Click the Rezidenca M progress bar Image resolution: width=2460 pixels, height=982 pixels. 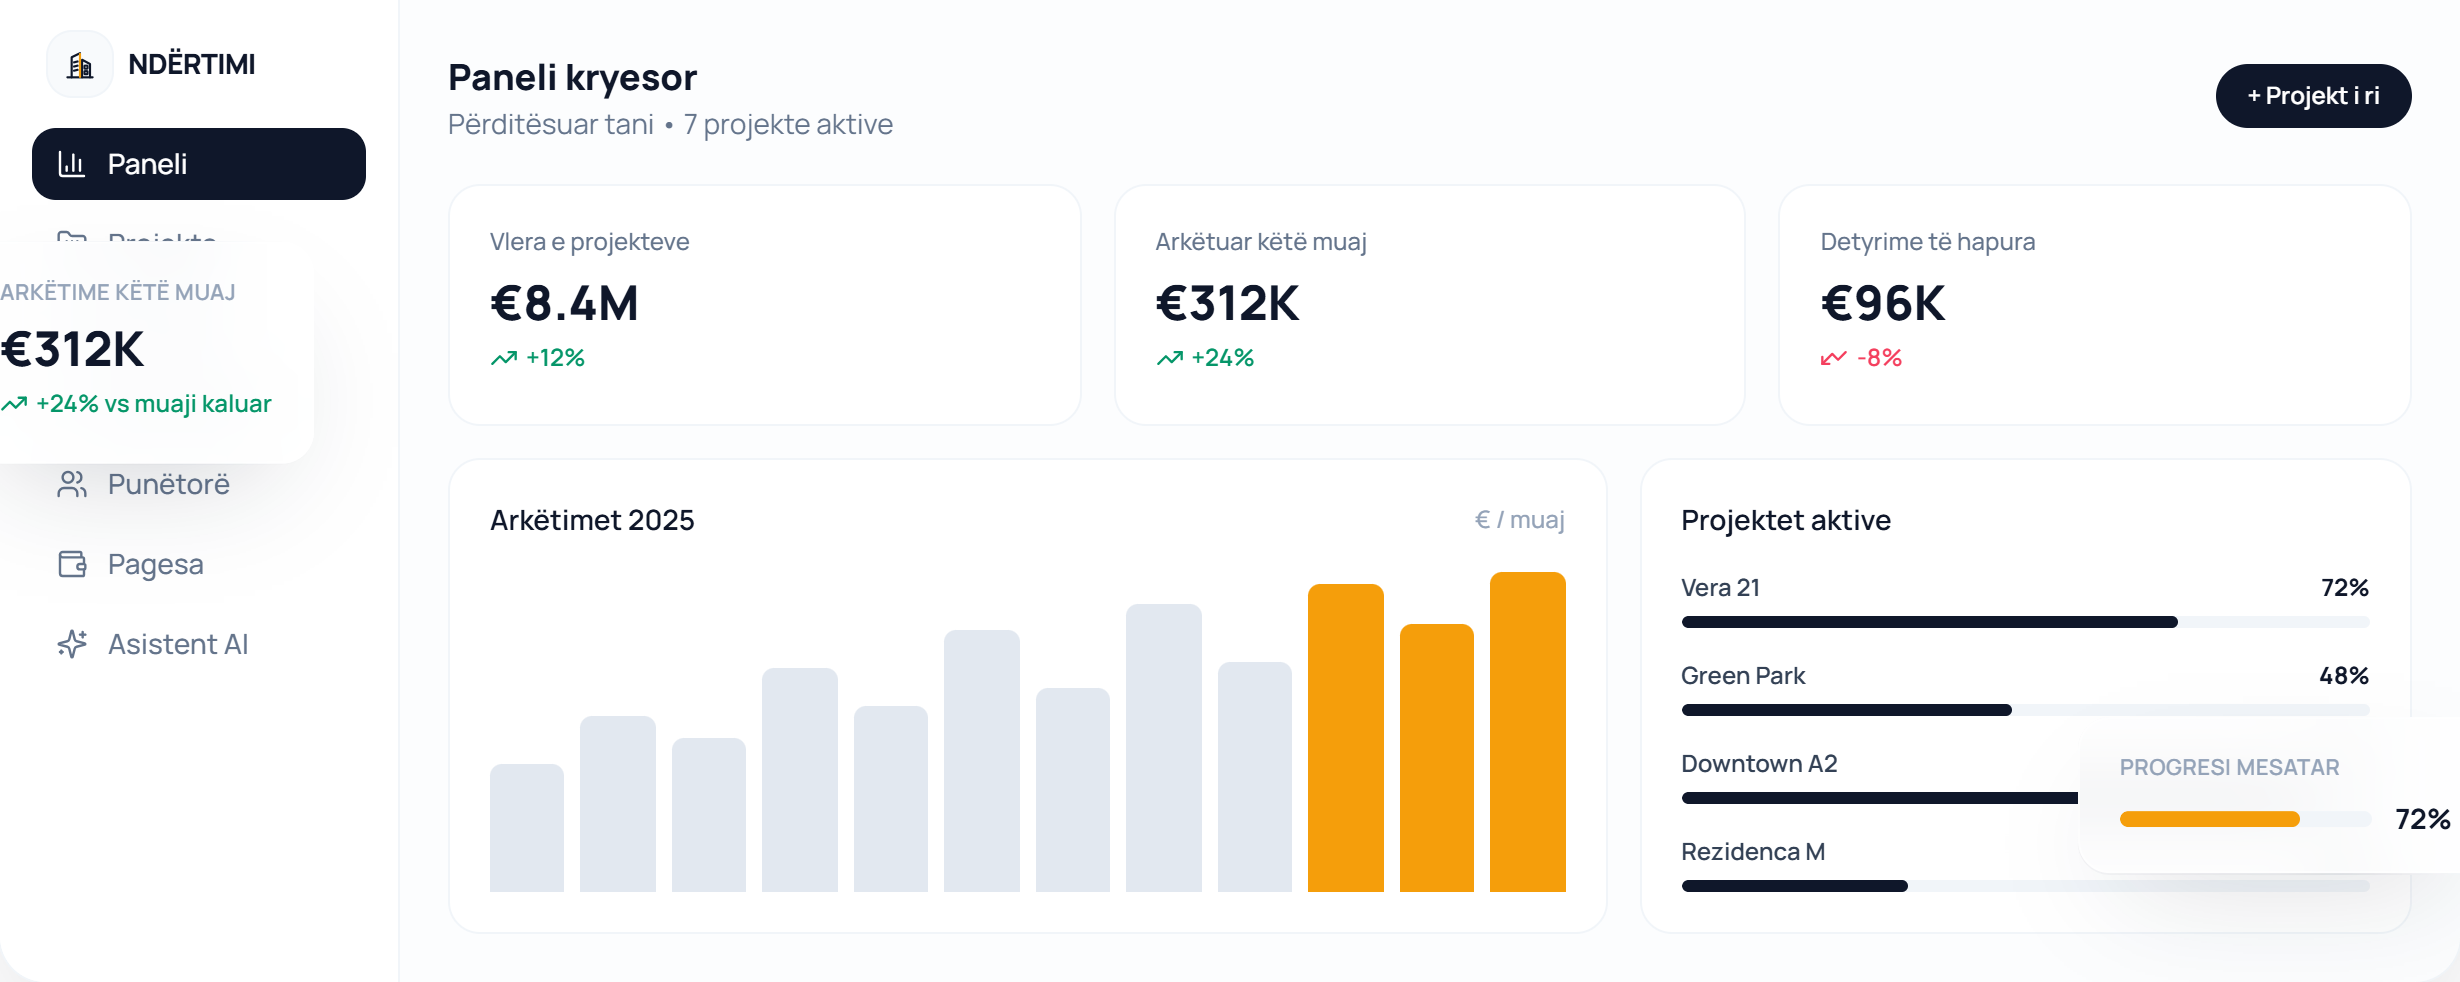[2025, 886]
